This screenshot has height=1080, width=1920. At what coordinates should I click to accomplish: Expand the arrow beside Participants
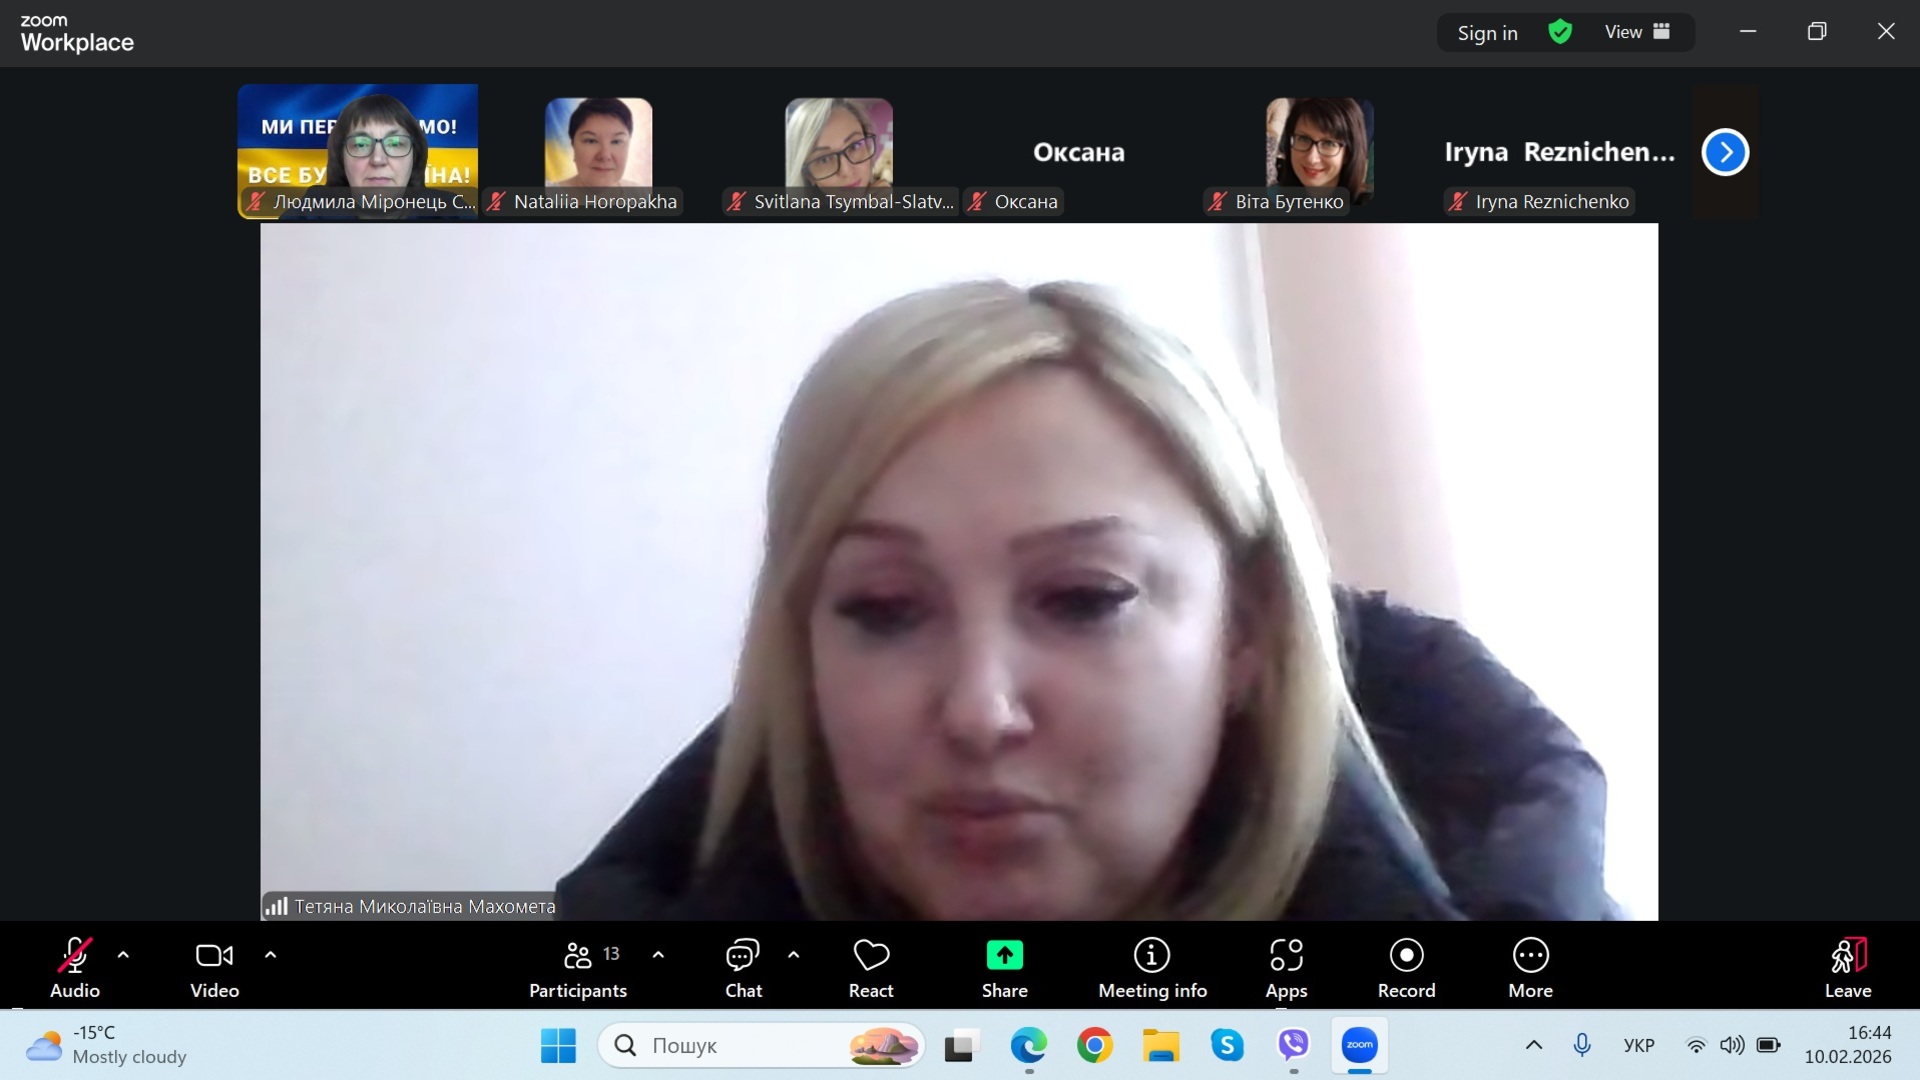658,955
